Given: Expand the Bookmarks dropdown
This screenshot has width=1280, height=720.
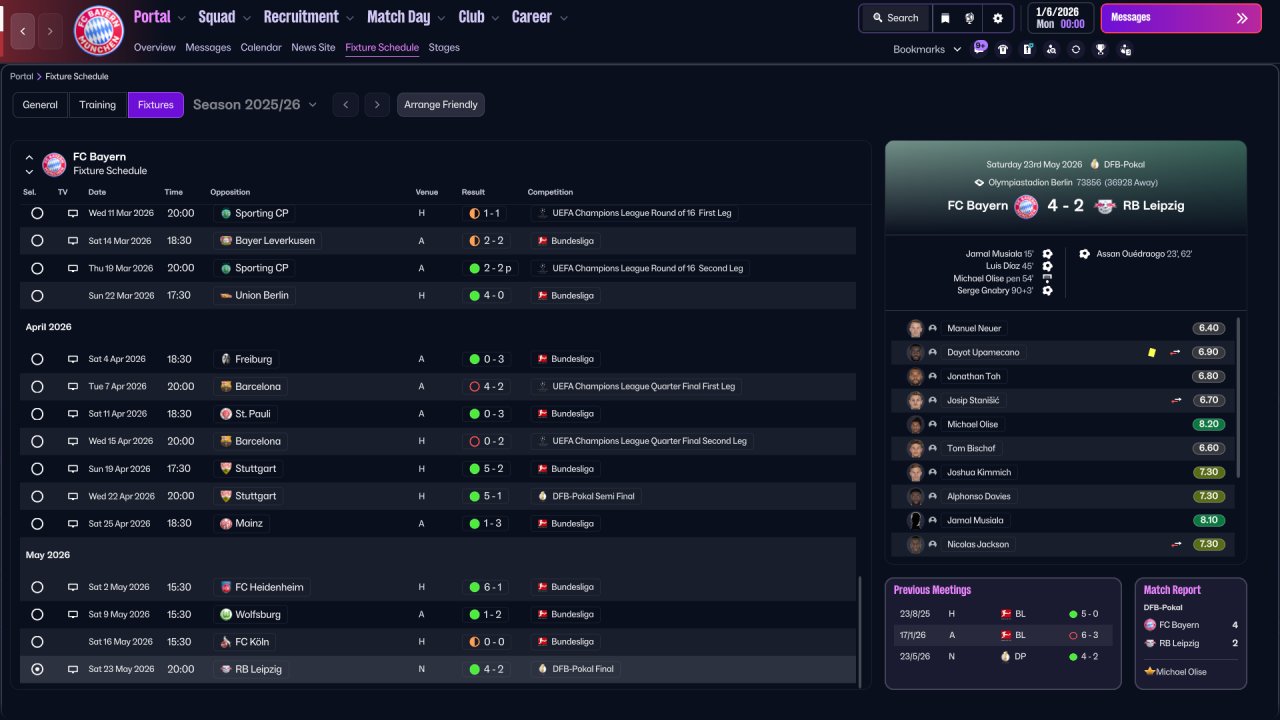Looking at the screenshot, I should coord(927,49).
